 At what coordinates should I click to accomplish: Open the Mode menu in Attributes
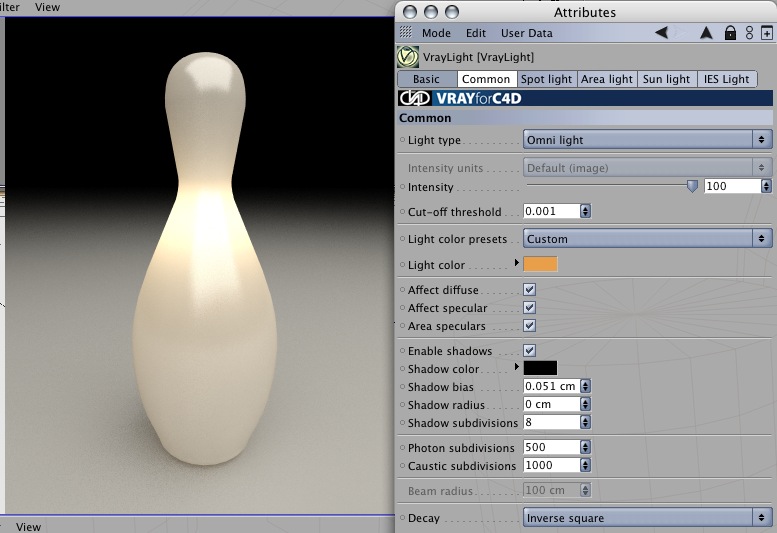tap(436, 33)
